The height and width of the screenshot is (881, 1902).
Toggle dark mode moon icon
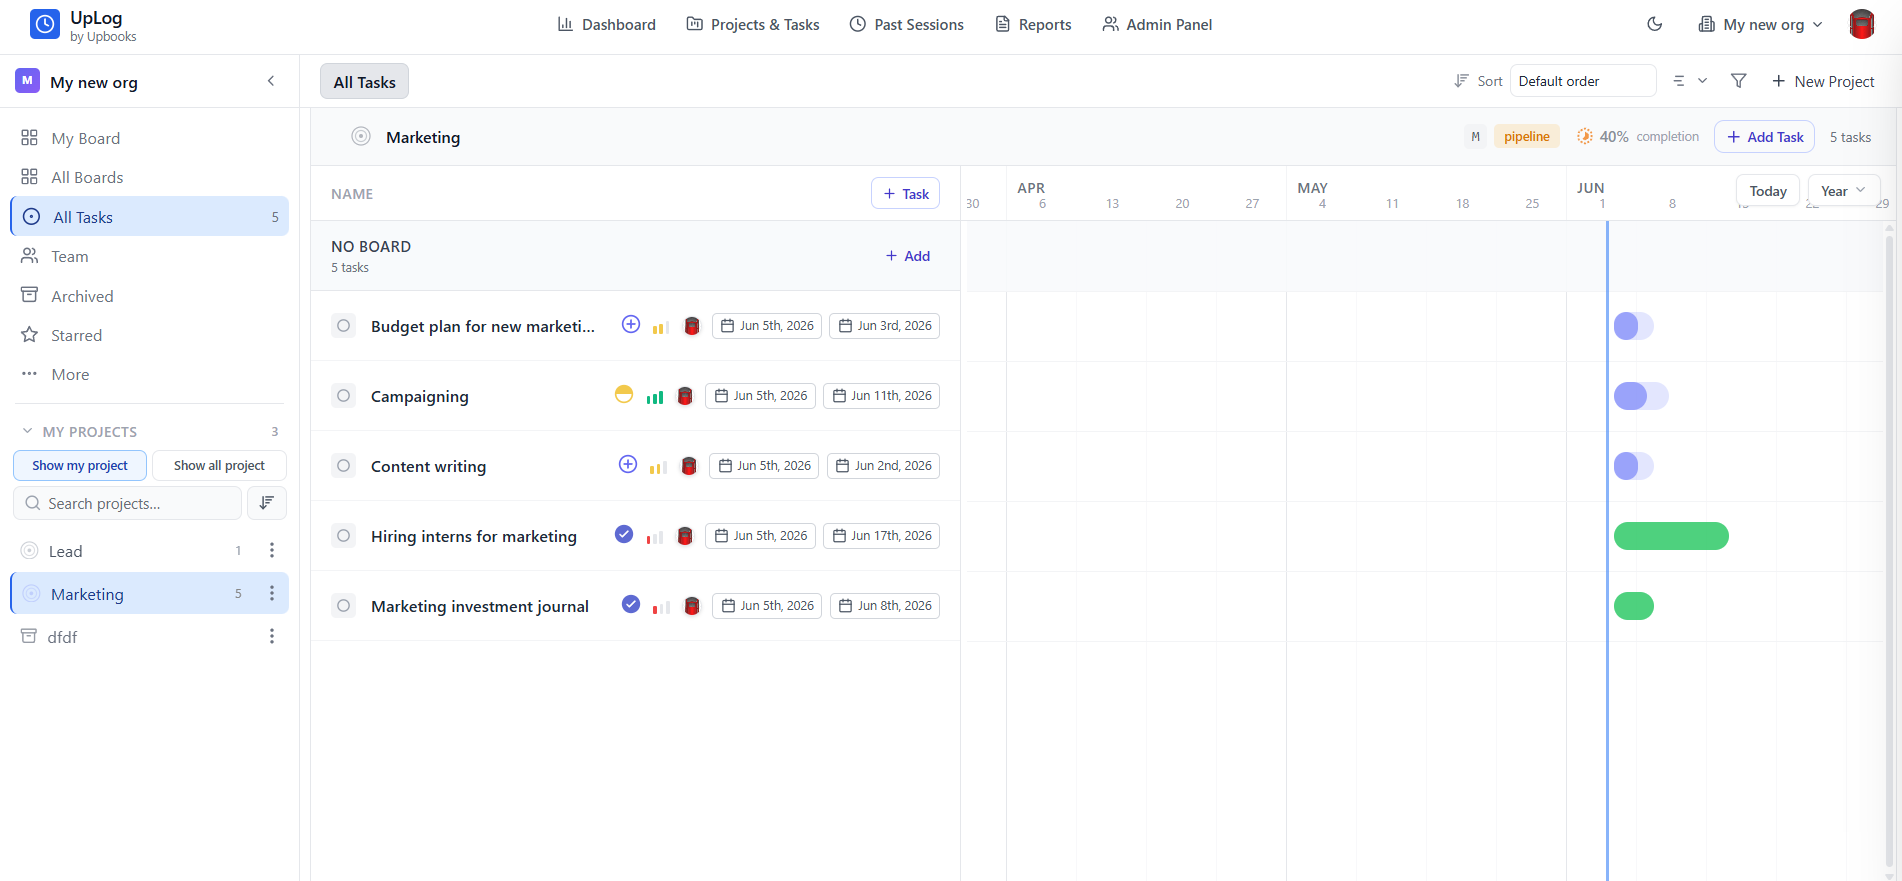click(1654, 24)
